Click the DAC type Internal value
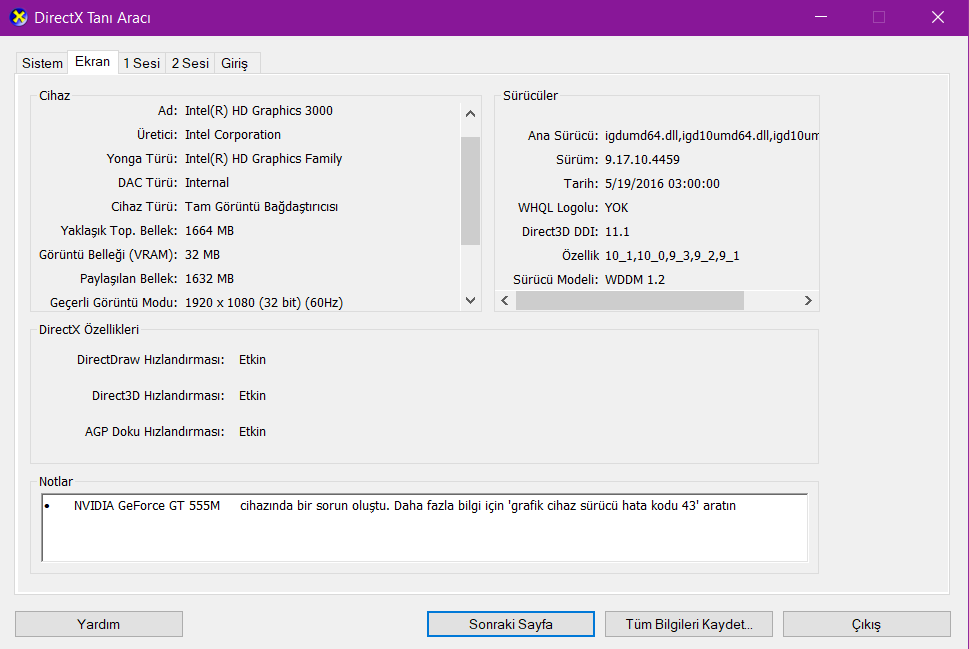Screen dimensions: 969x649 [x=207, y=183]
